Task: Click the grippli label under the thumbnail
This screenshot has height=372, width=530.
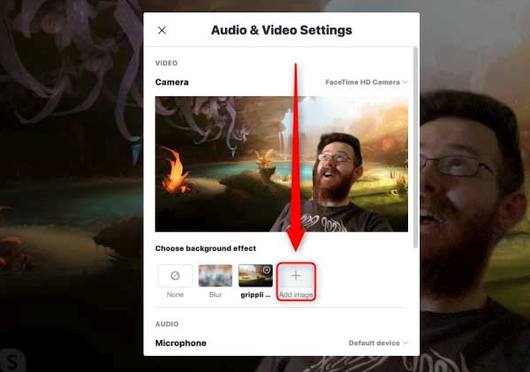Action: pos(255,295)
